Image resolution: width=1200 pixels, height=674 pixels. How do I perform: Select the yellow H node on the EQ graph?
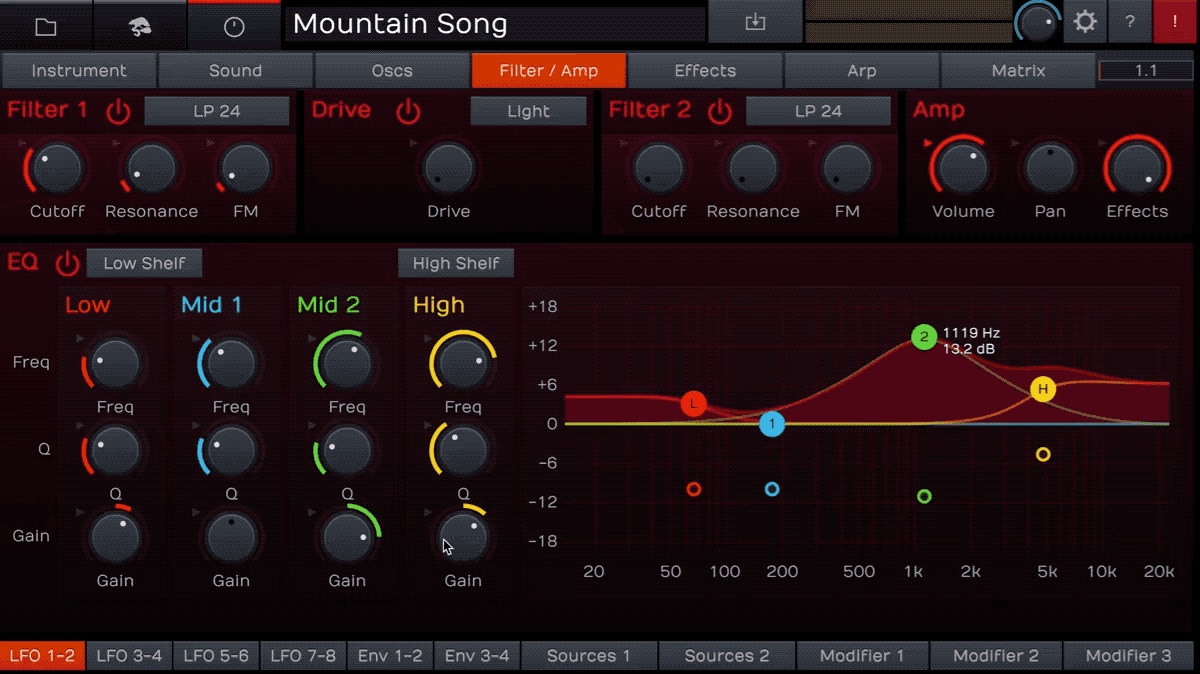coord(1043,389)
